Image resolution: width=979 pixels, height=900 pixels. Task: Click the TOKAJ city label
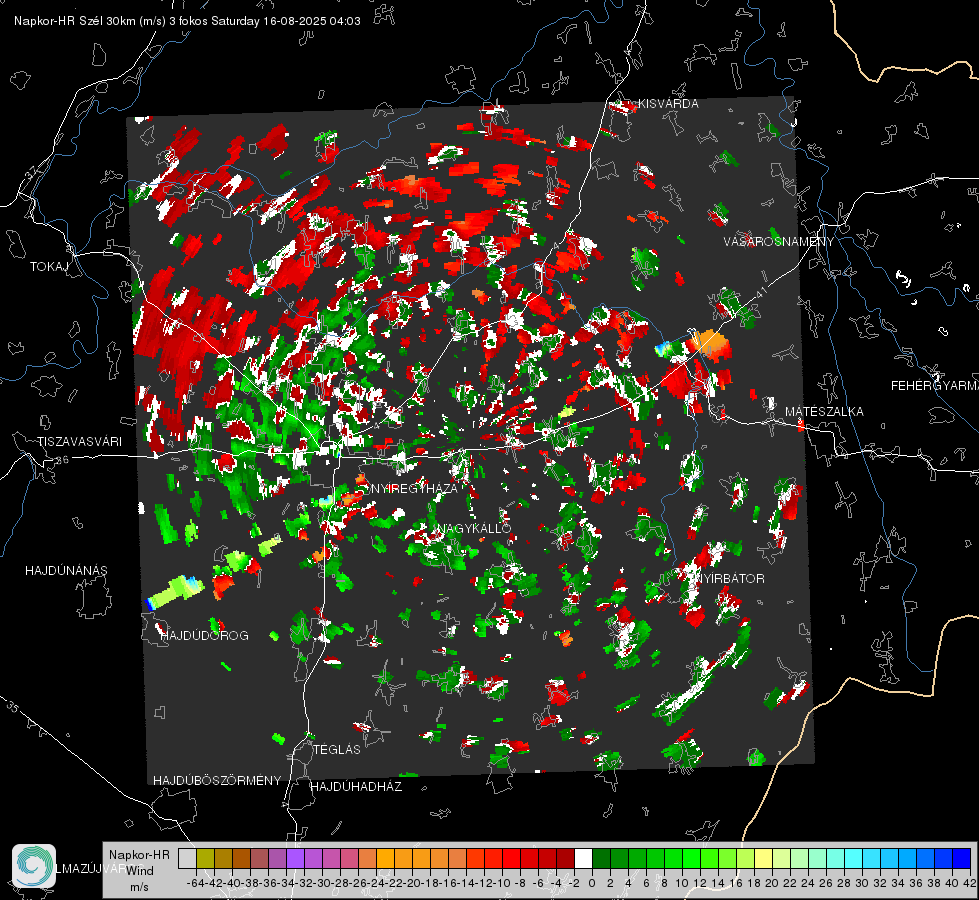(x=49, y=267)
